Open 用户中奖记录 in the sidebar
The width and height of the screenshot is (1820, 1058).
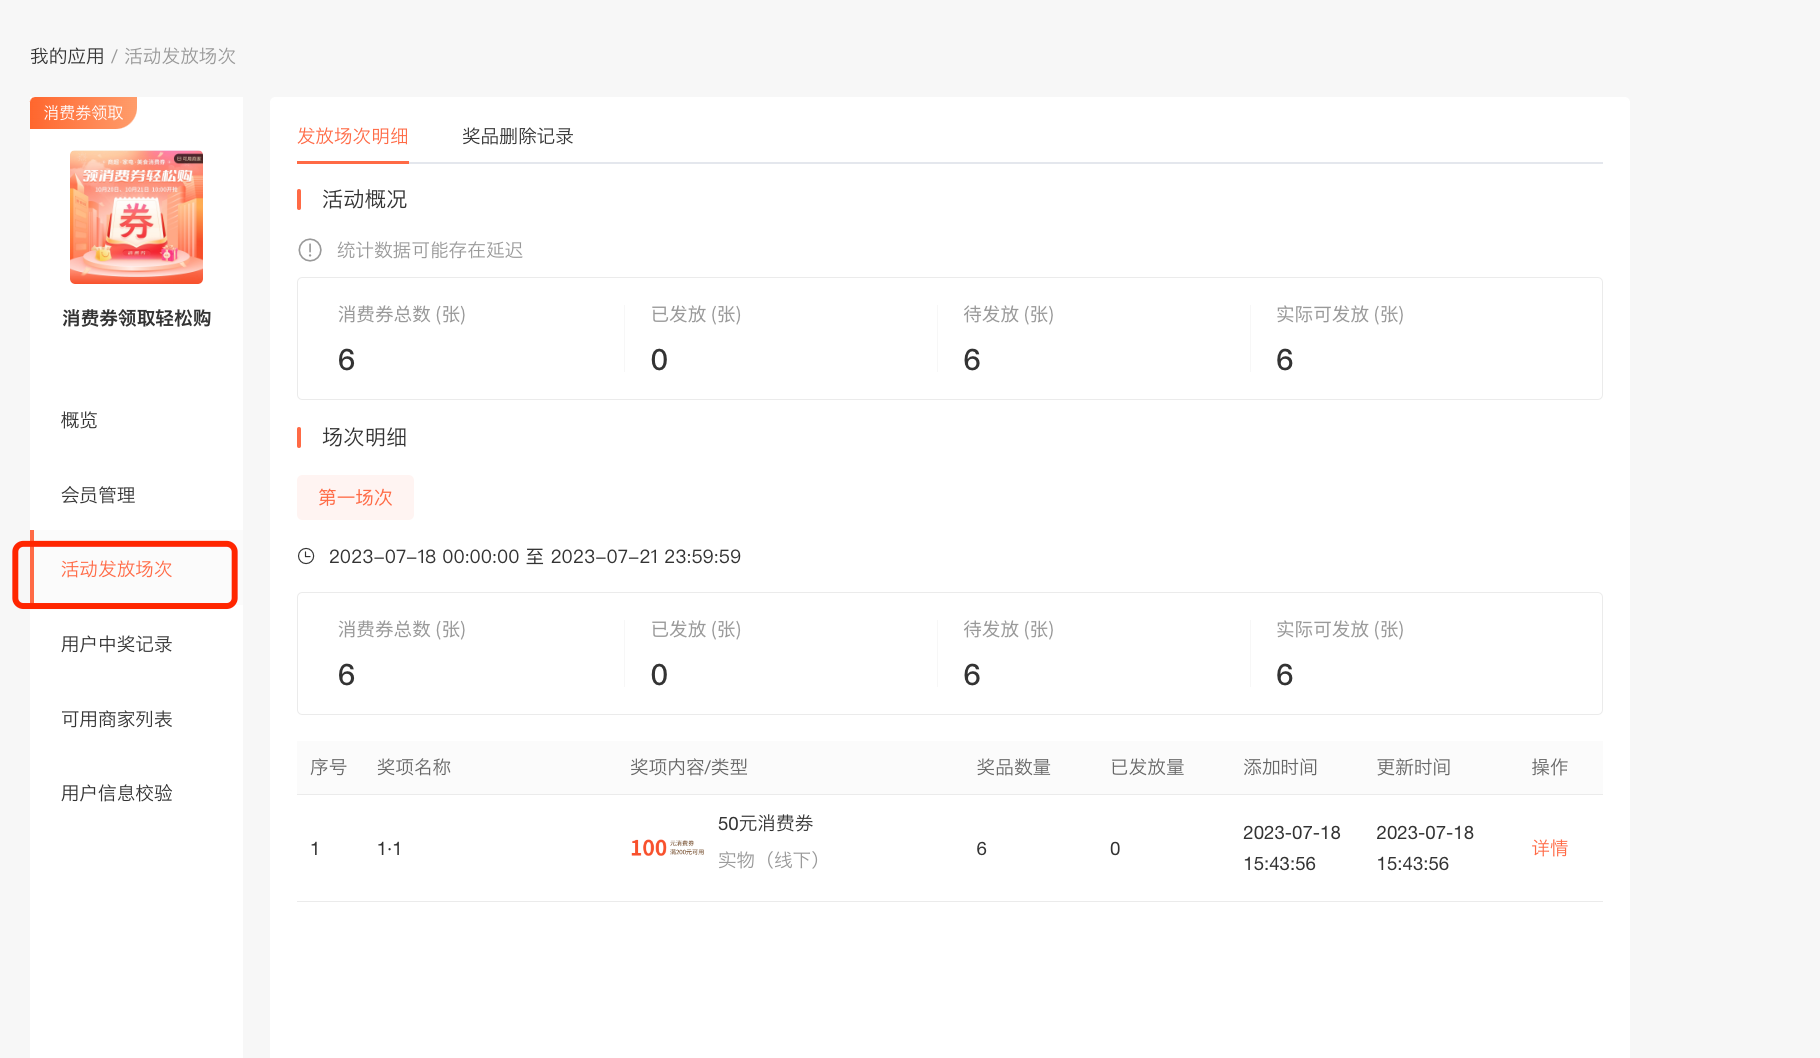tap(116, 644)
